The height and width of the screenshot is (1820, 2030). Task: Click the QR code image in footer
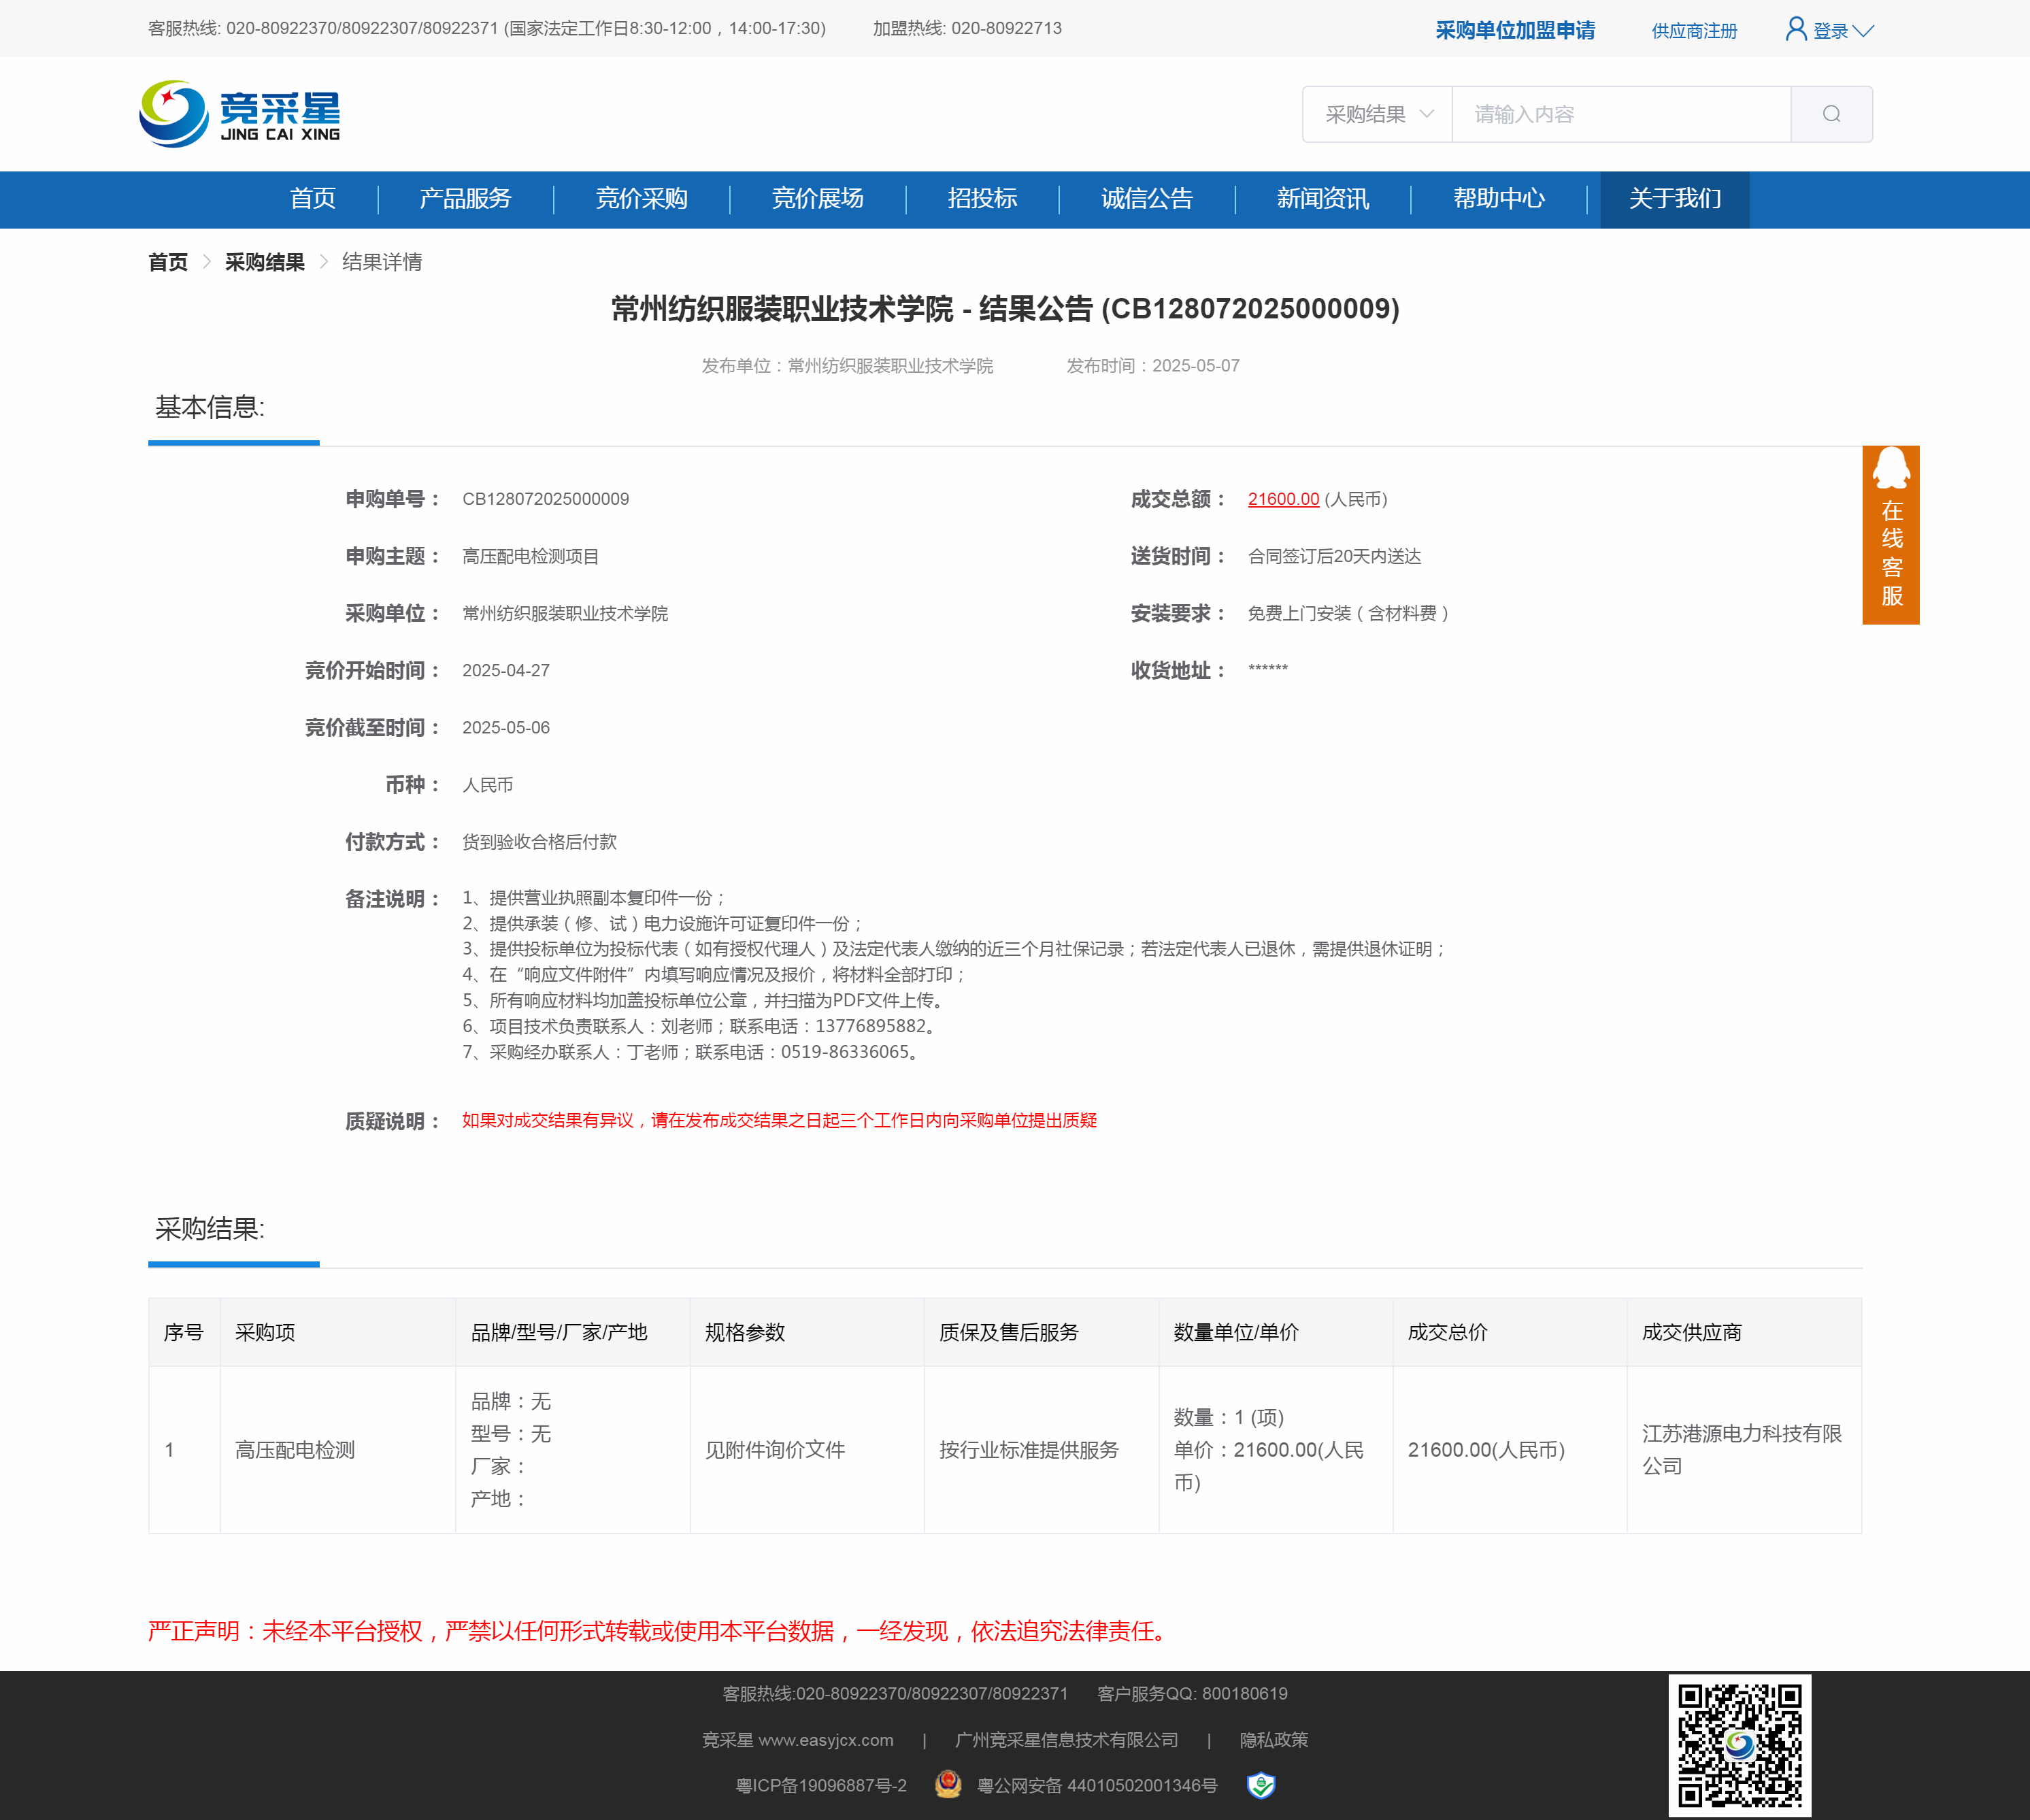1739,1745
